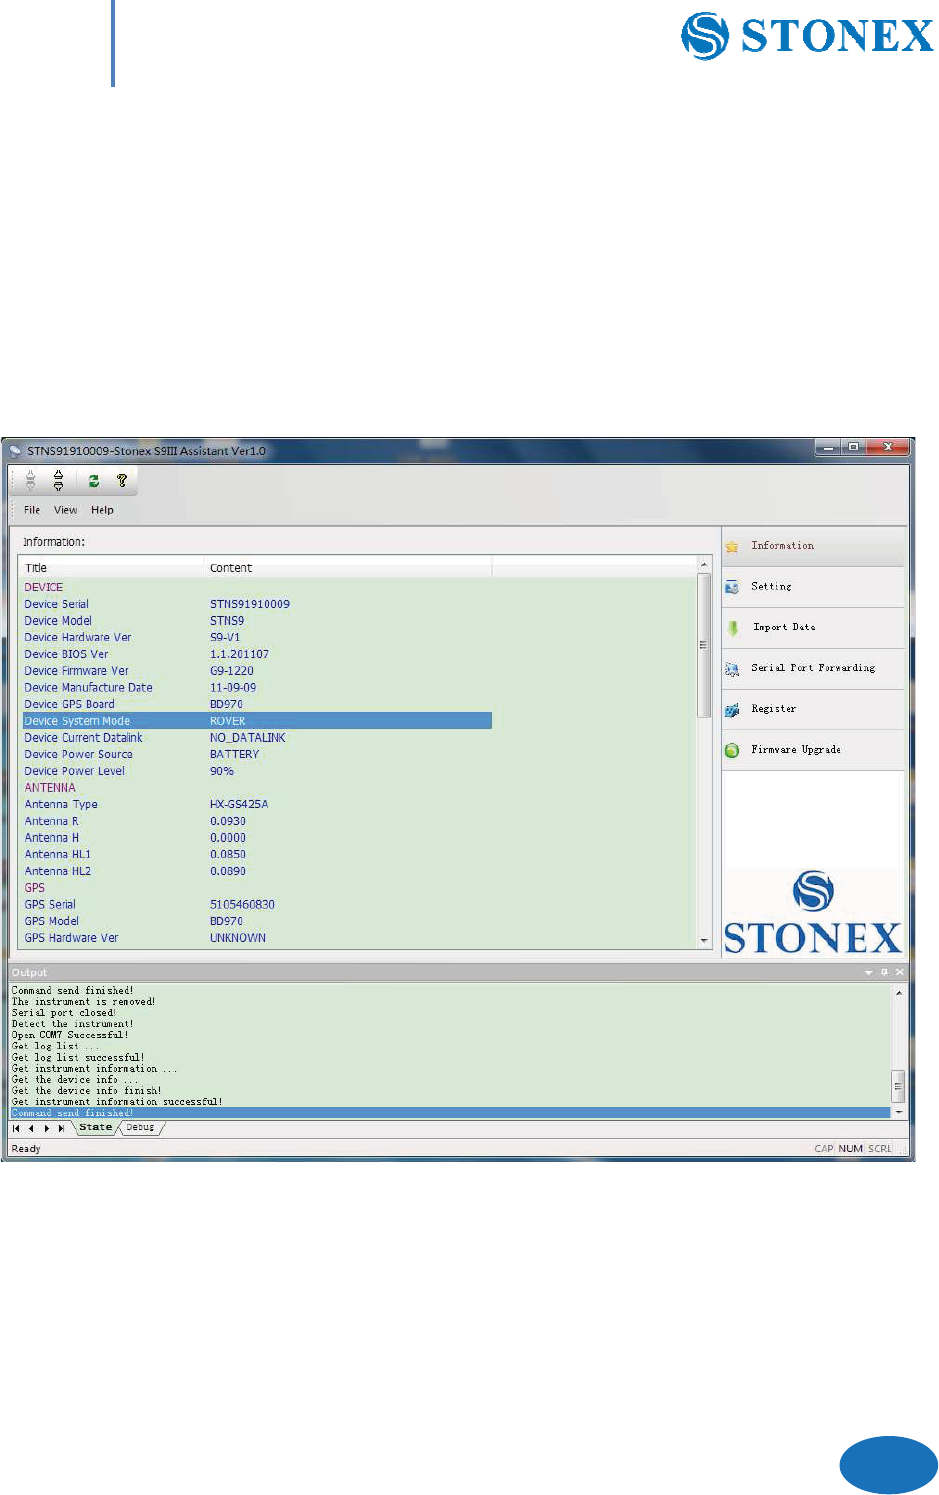939x1495 pixels.
Task: Click the Output panel scrollbar up arrow
Action: point(898,992)
